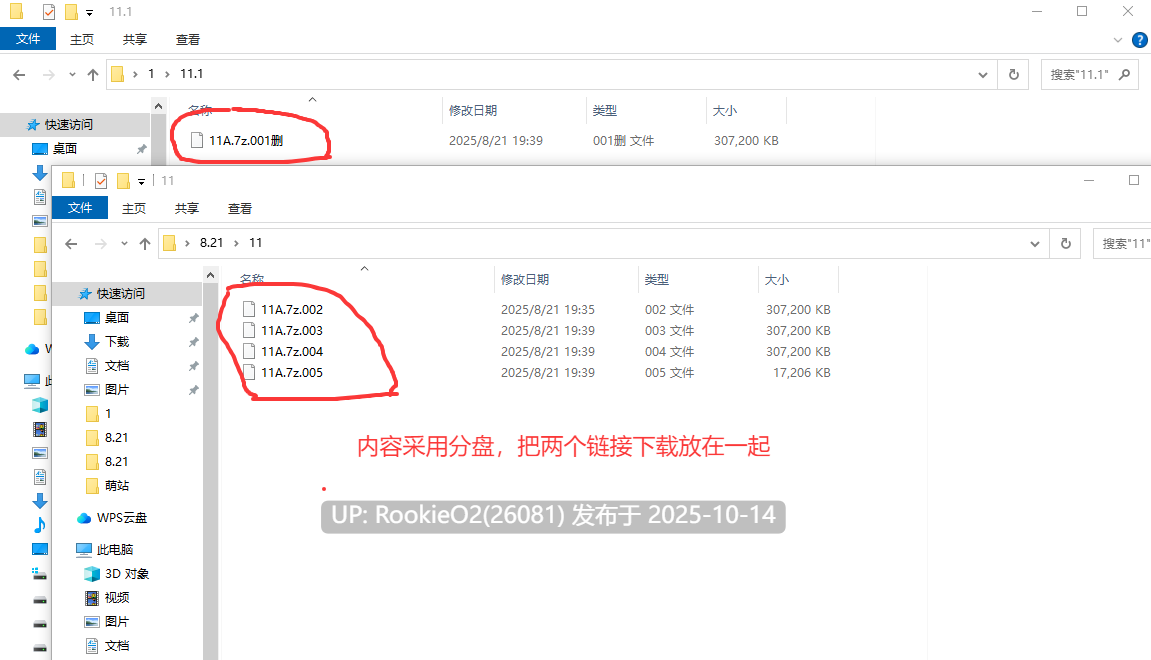Open pinned 图片 in 11 window sidebar
The height and width of the screenshot is (660, 1151).
[x=117, y=390]
